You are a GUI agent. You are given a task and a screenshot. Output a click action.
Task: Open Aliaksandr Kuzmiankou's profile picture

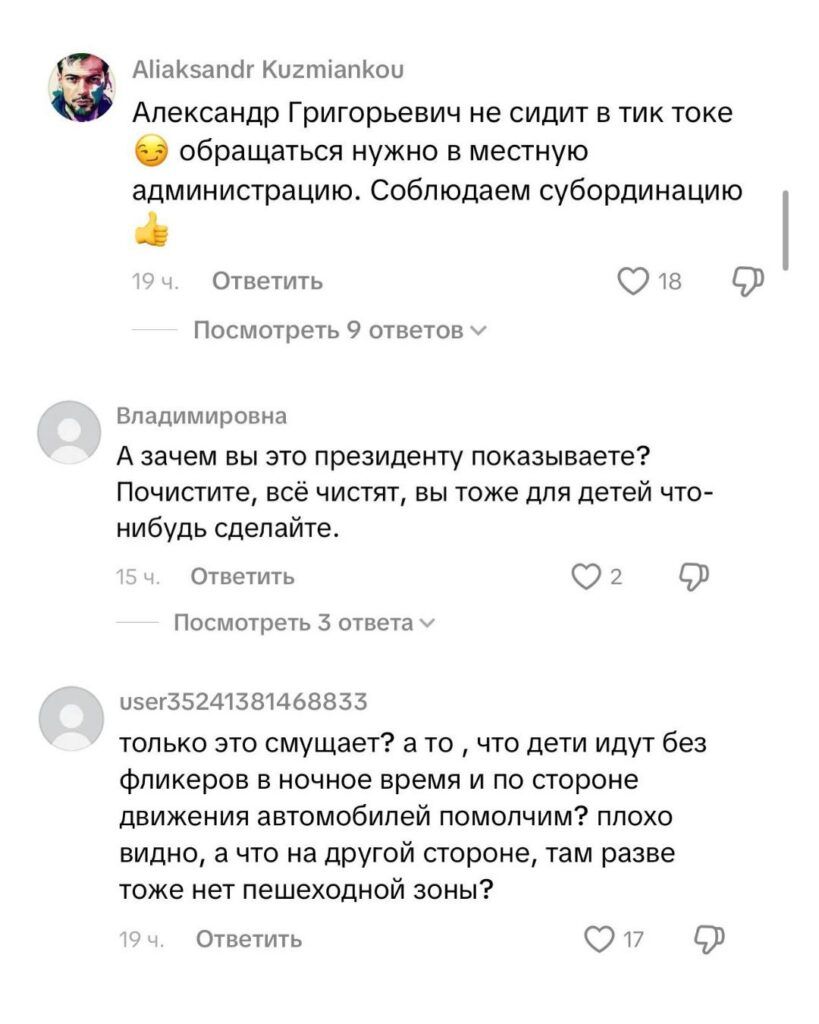pos(82,88)
